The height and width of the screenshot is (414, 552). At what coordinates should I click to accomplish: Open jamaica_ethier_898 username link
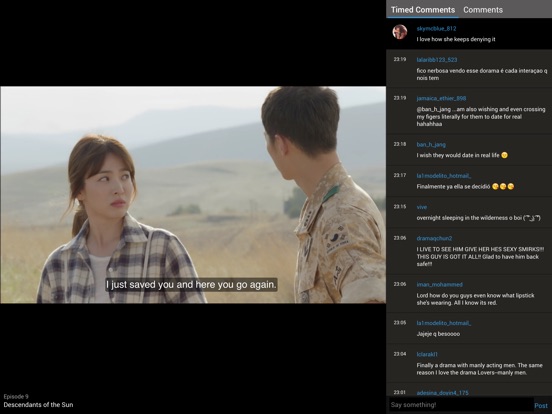[x=441, y=98]
